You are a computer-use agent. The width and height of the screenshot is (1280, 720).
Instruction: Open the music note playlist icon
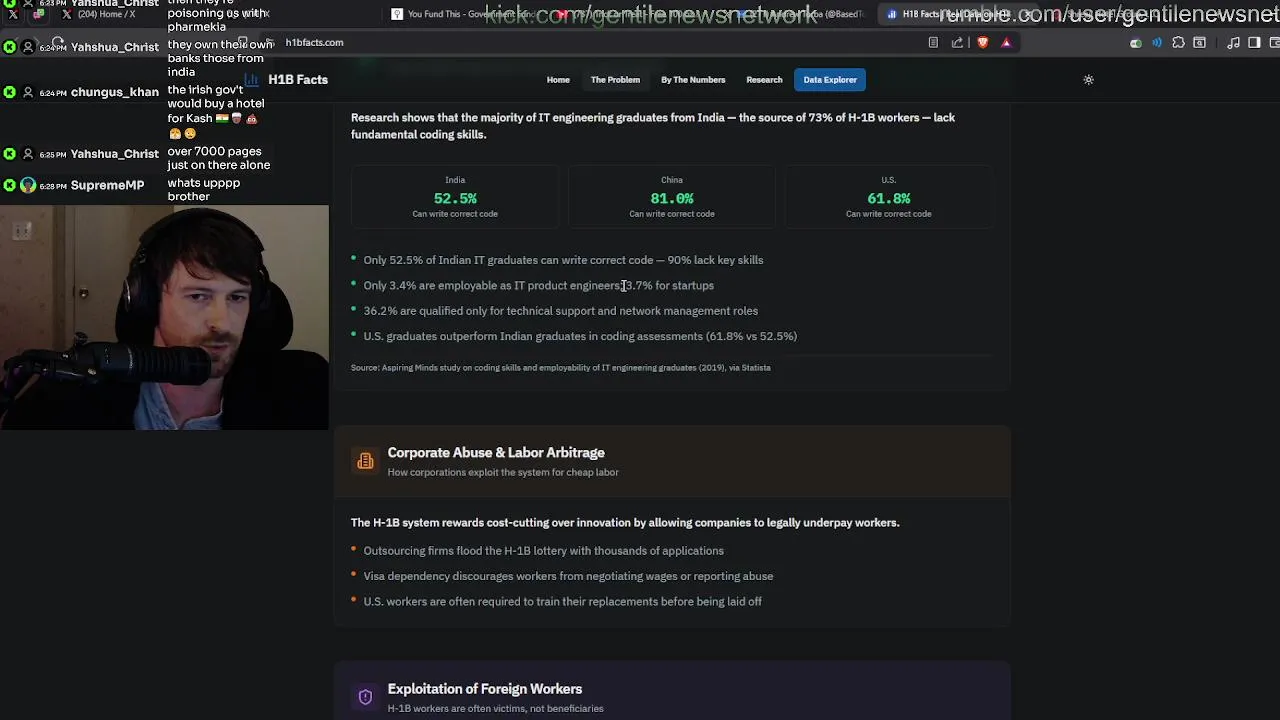[1233, 43]
